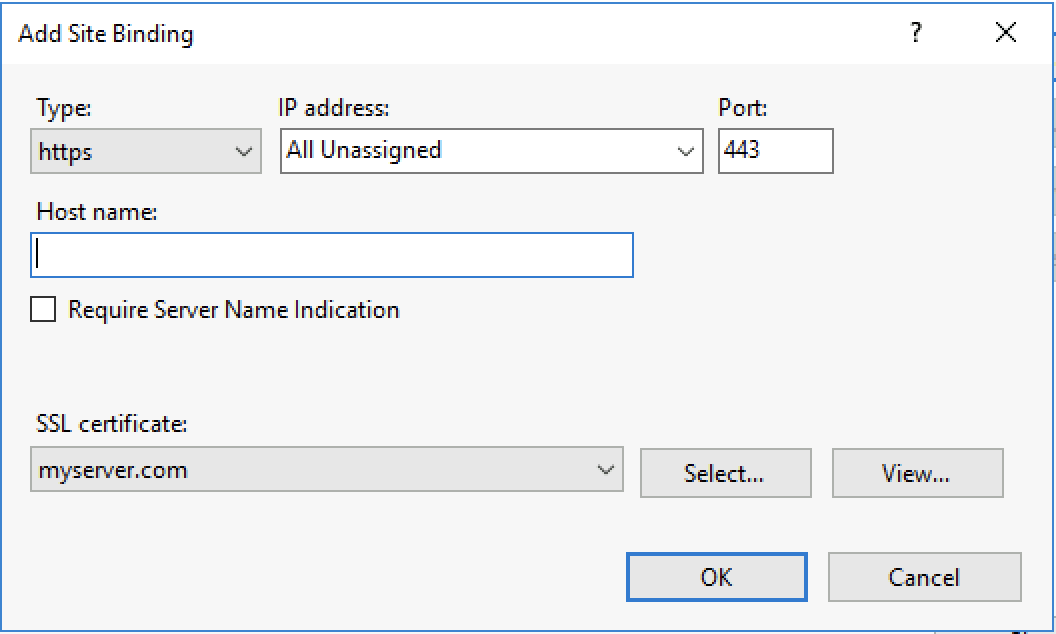Viewport: 1056px width, 634px height.
Task: Click the IP address: label
Action: [x=333, y=108]
